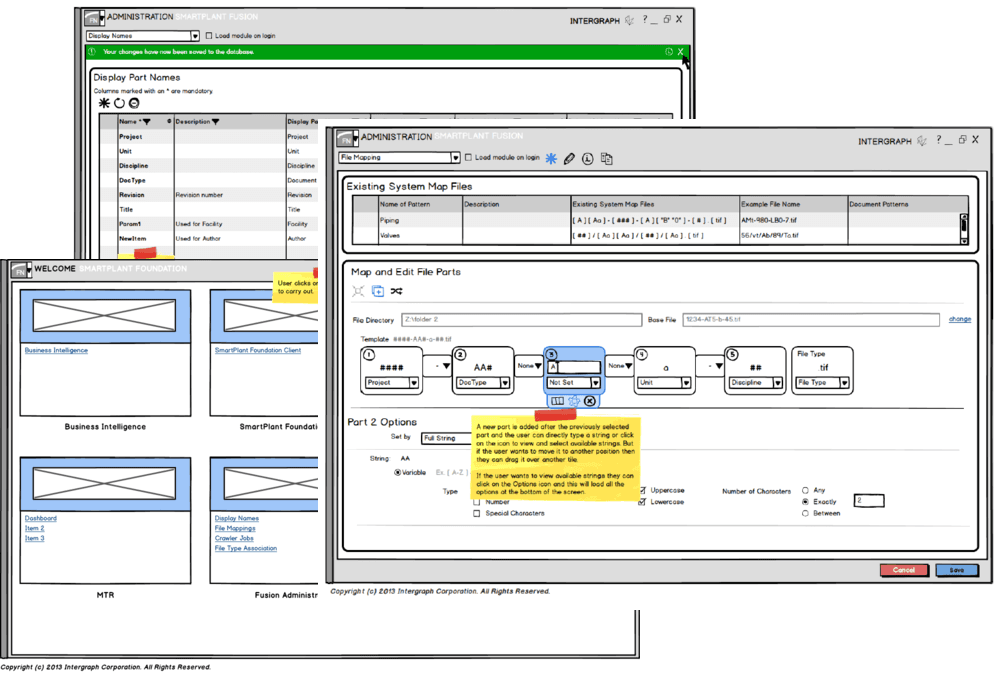Click the clock icon in the green notification bar
This screenshot has width=1000, height=678.
click(669, 52)
